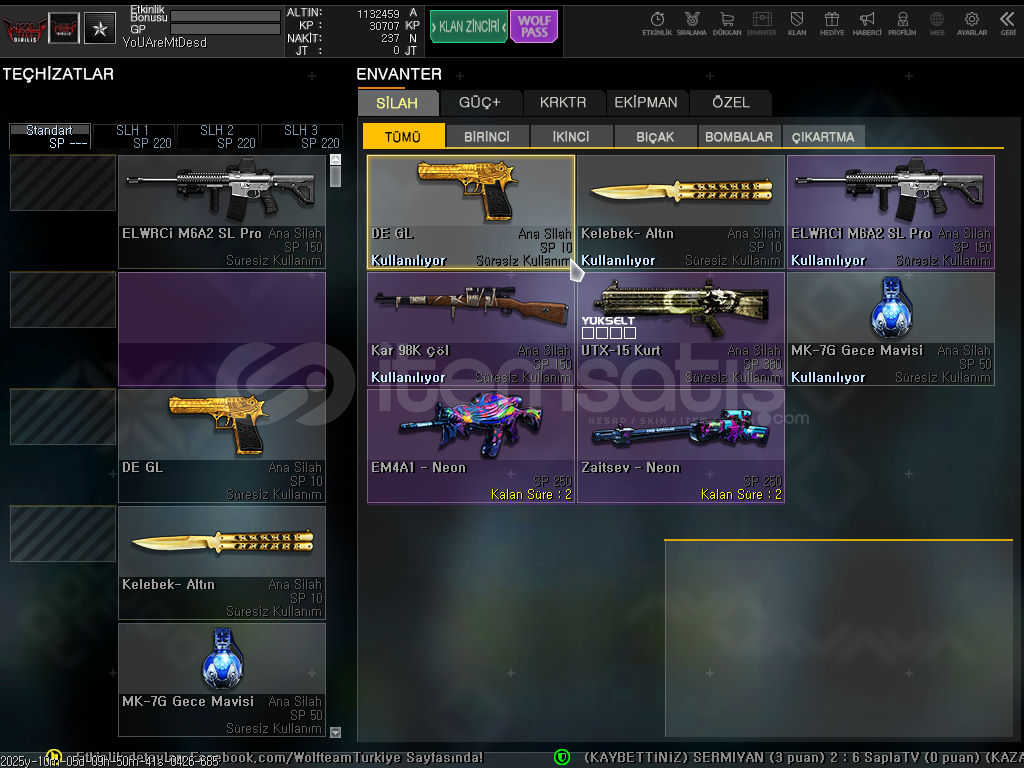Select the SLH 2 loadout slot
Screen dimensions: 1024x768
click(217, 136)
